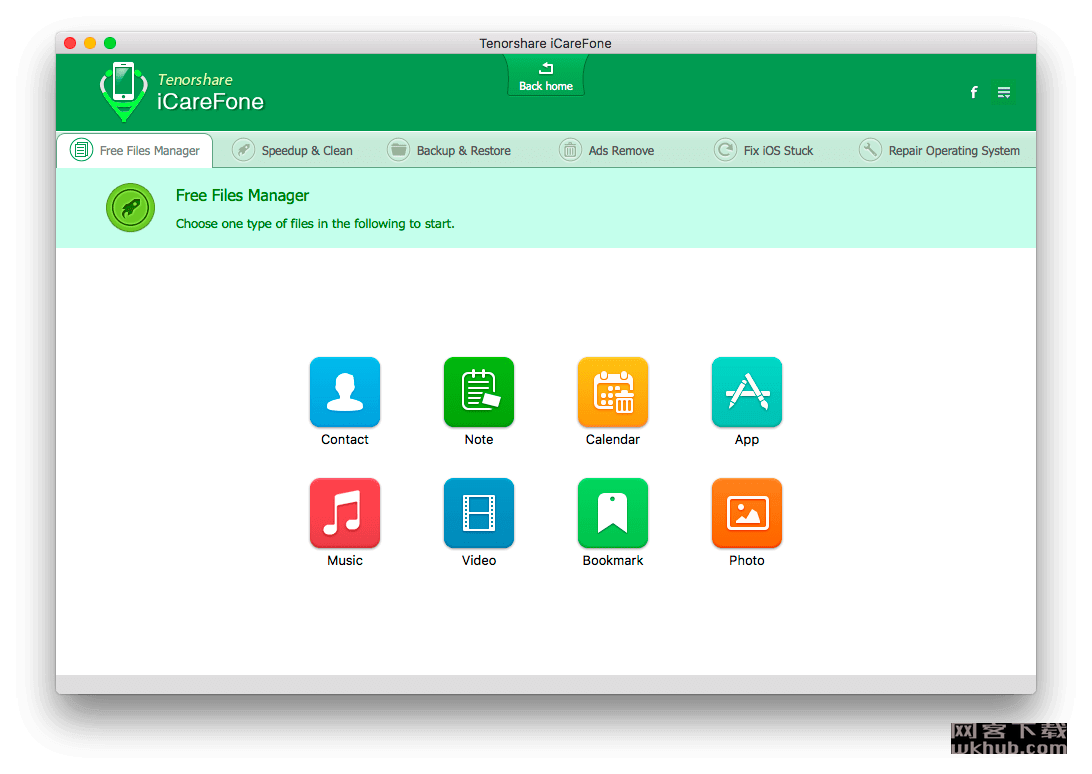This screenshot has width=1092, height=774.
Task: Select the Music file type icon
Action: [345, 513]
